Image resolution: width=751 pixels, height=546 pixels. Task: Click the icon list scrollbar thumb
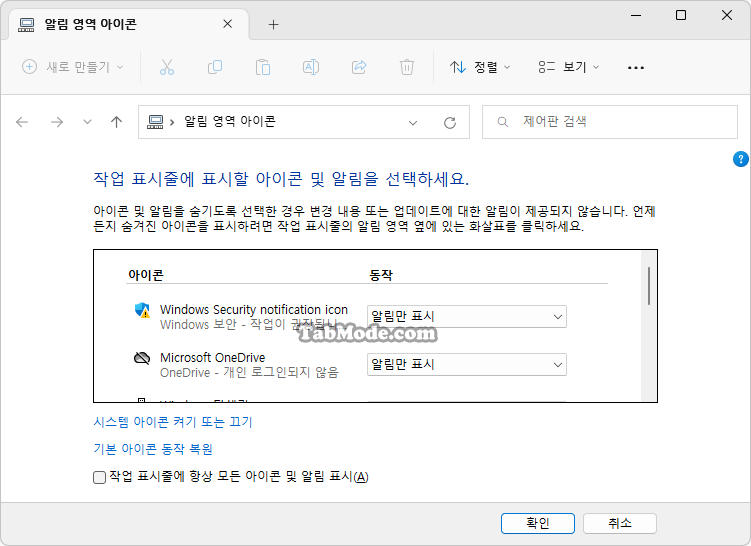click(649, 286)
